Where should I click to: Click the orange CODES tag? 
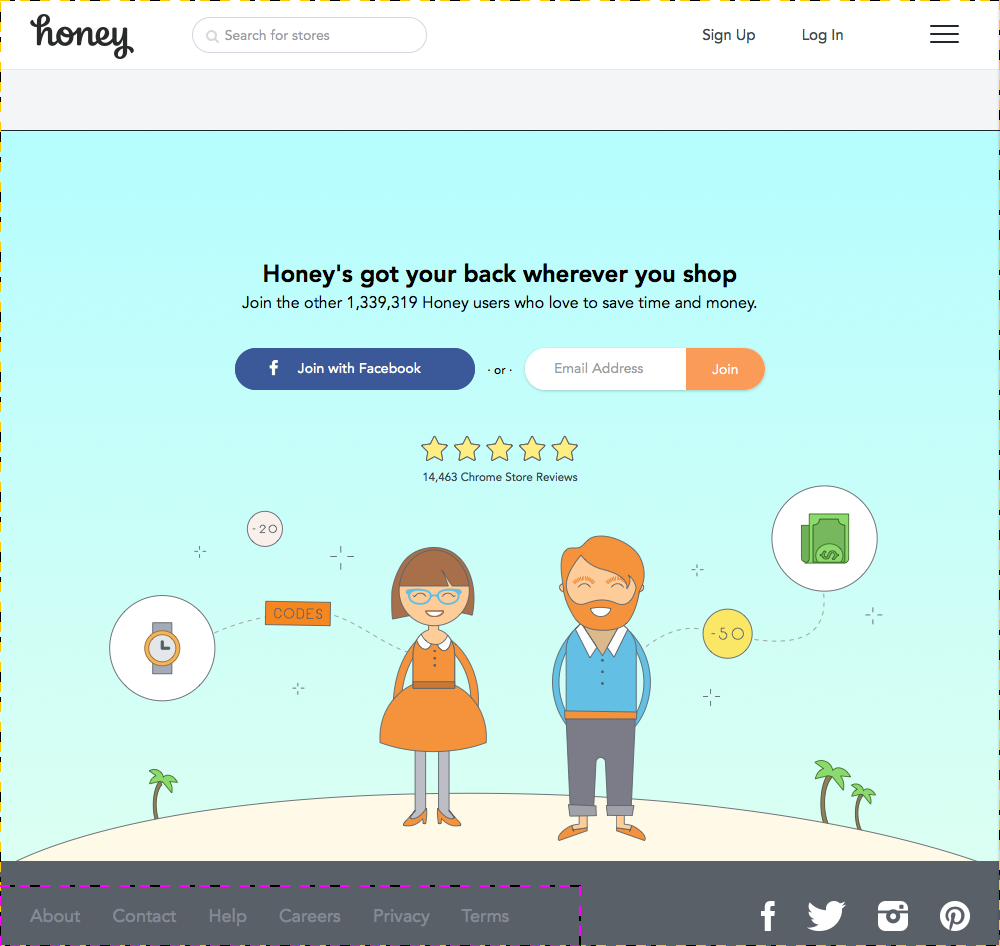click(x=298, y=614)
